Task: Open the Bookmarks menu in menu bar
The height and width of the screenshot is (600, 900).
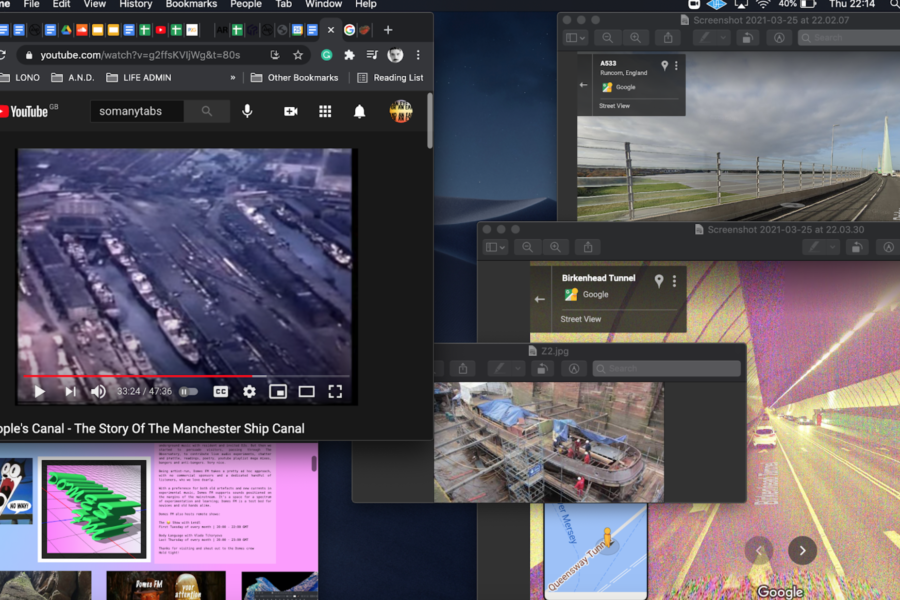Action: (x=191, y=4)
